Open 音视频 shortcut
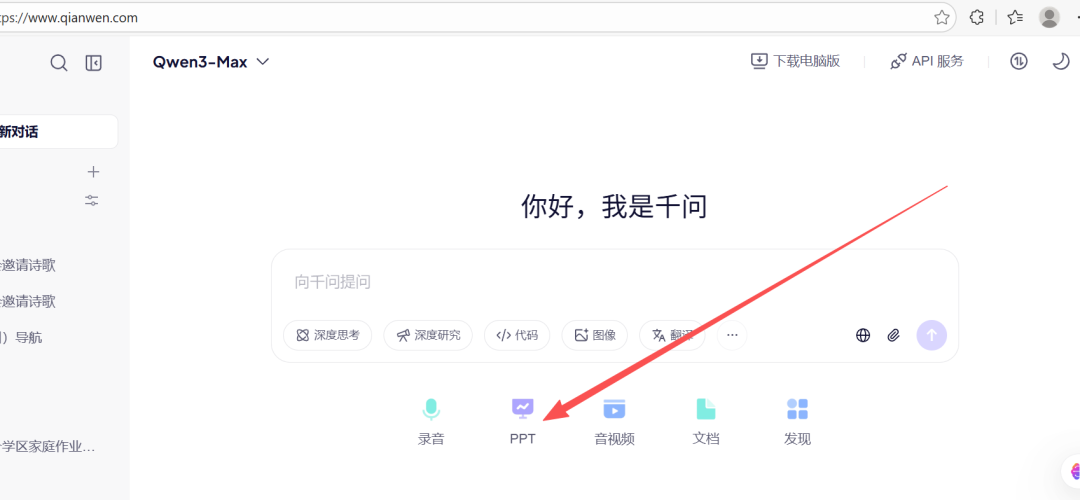Image resolution: width=1080 pixels, height=500 pixels. point(614,421)
